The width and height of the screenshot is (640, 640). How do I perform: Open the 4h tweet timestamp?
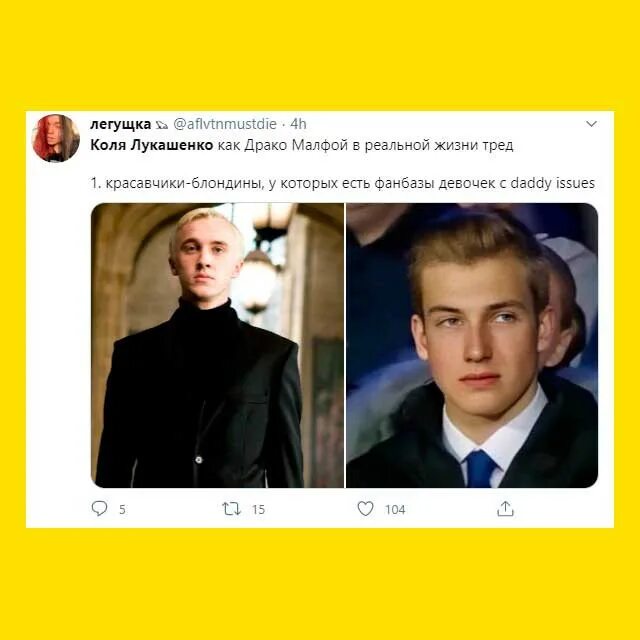click(298, 124)
